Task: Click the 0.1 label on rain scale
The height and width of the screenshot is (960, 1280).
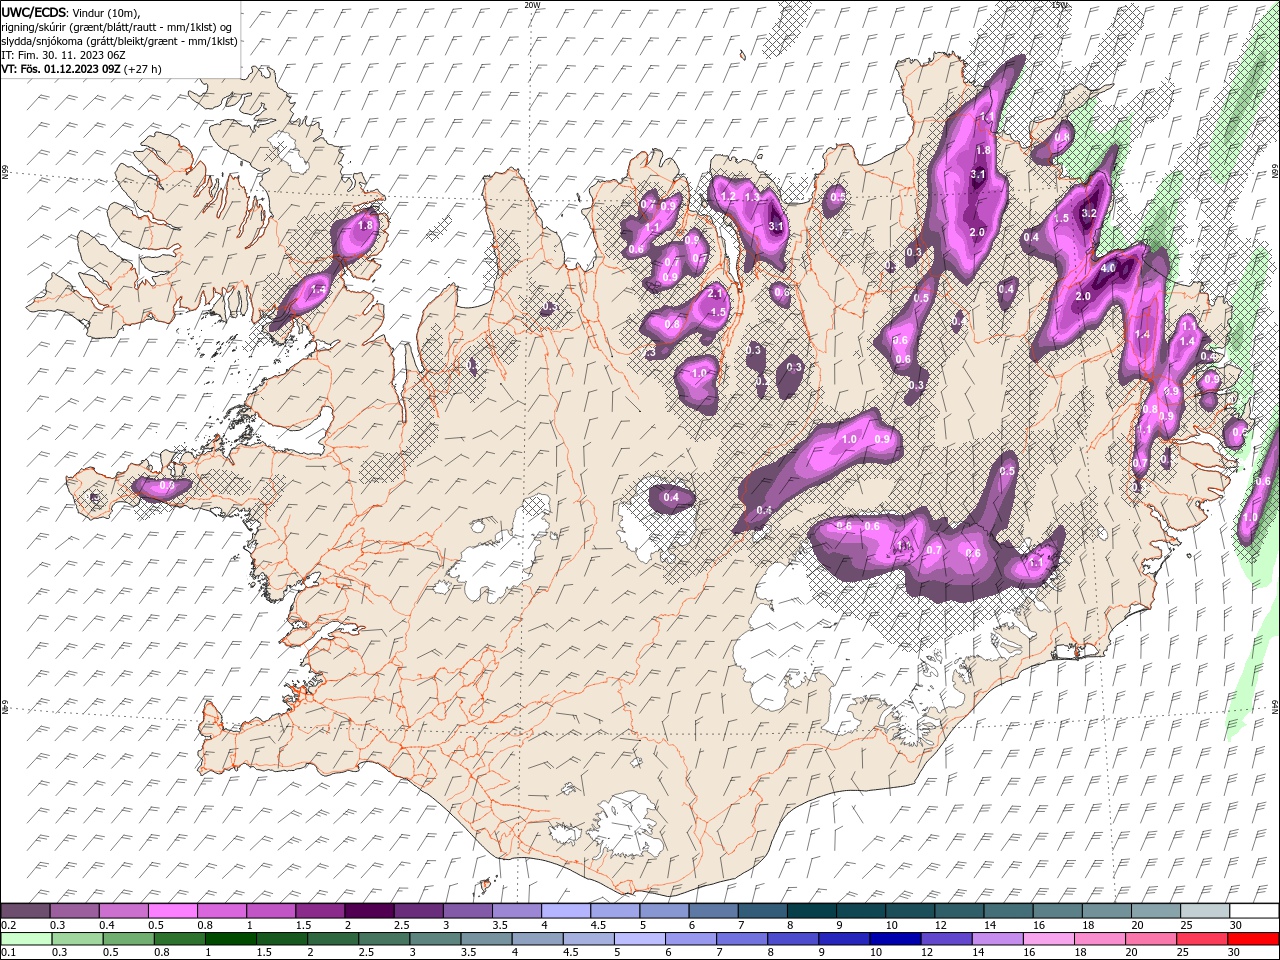Action: (x=7, y=952)
